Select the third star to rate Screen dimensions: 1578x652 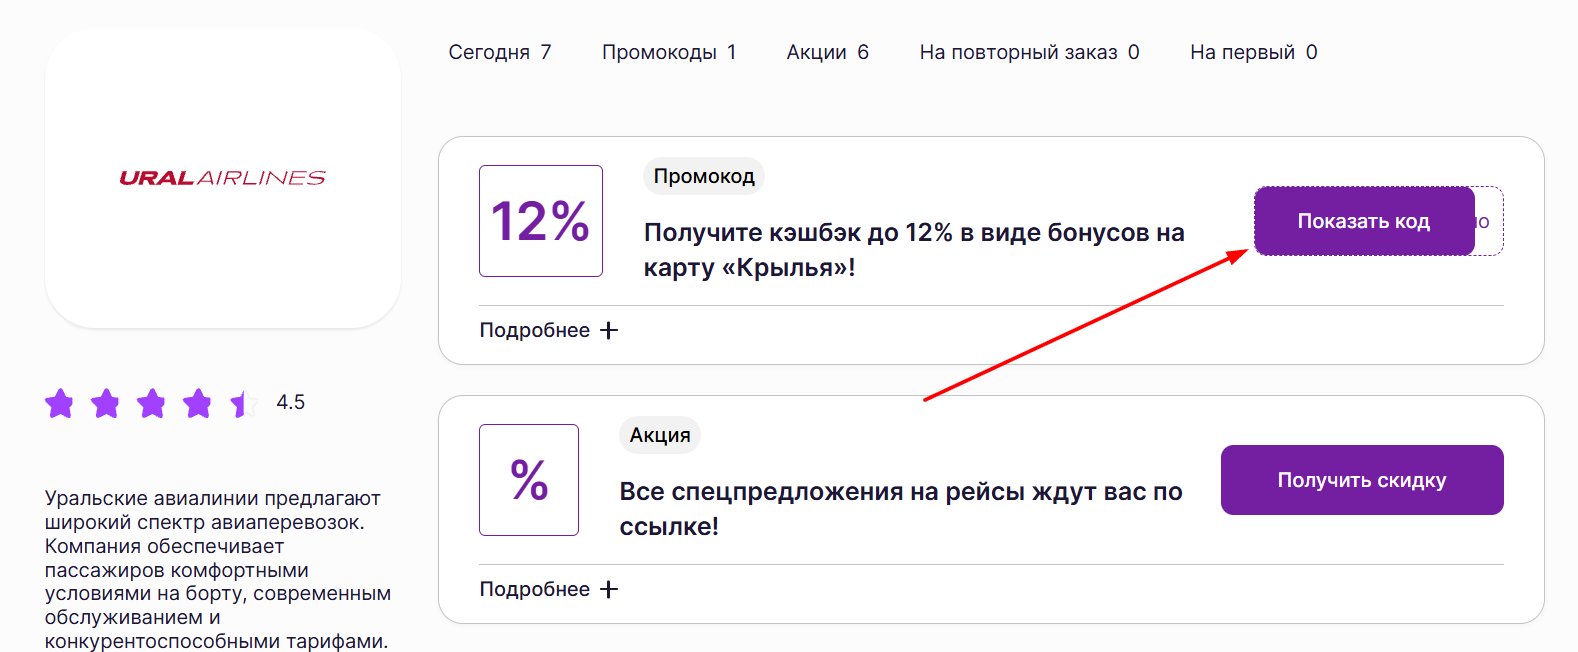[150, 404]
